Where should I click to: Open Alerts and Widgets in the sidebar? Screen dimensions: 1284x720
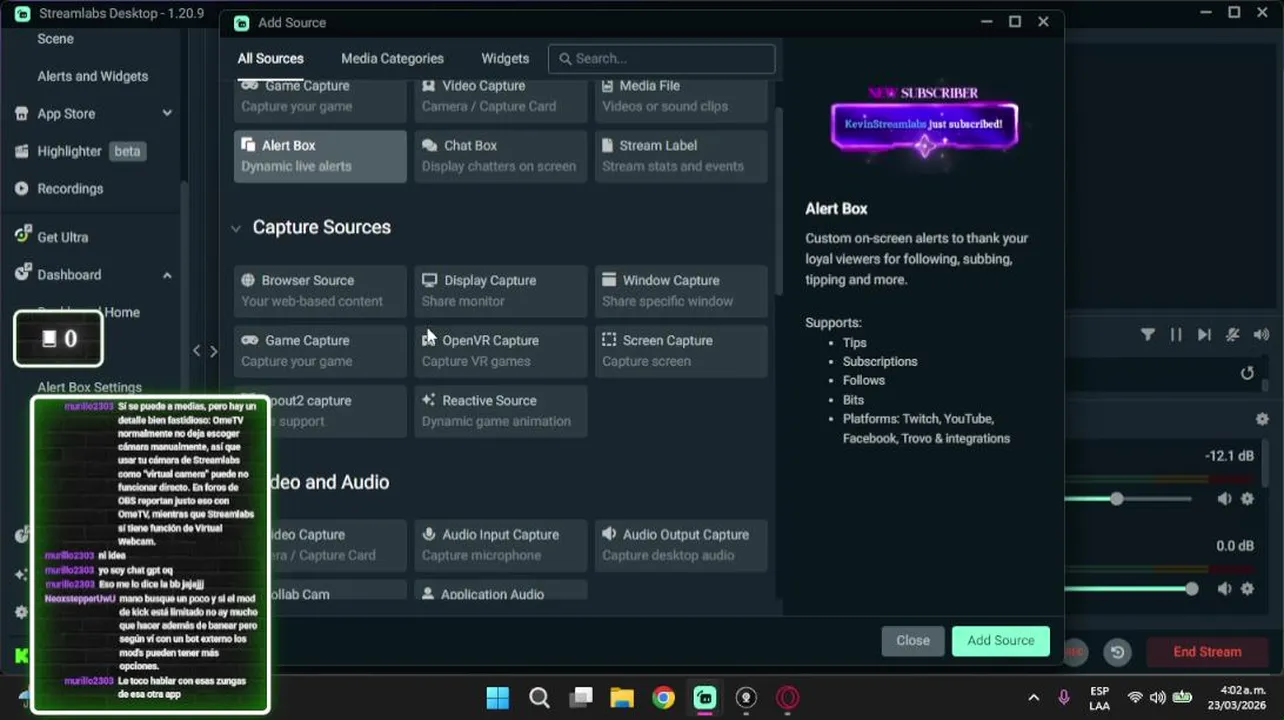[92, 76]
